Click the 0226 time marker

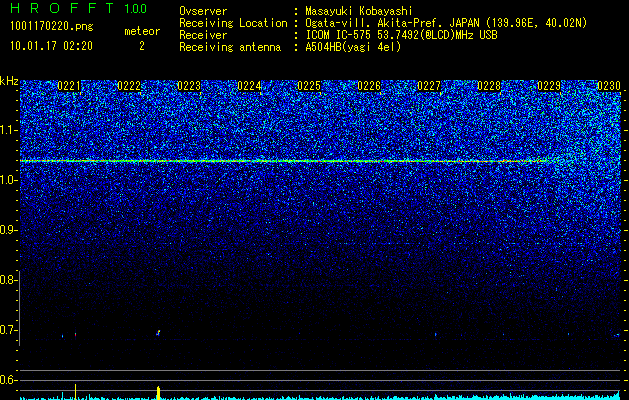coord(369,86)
